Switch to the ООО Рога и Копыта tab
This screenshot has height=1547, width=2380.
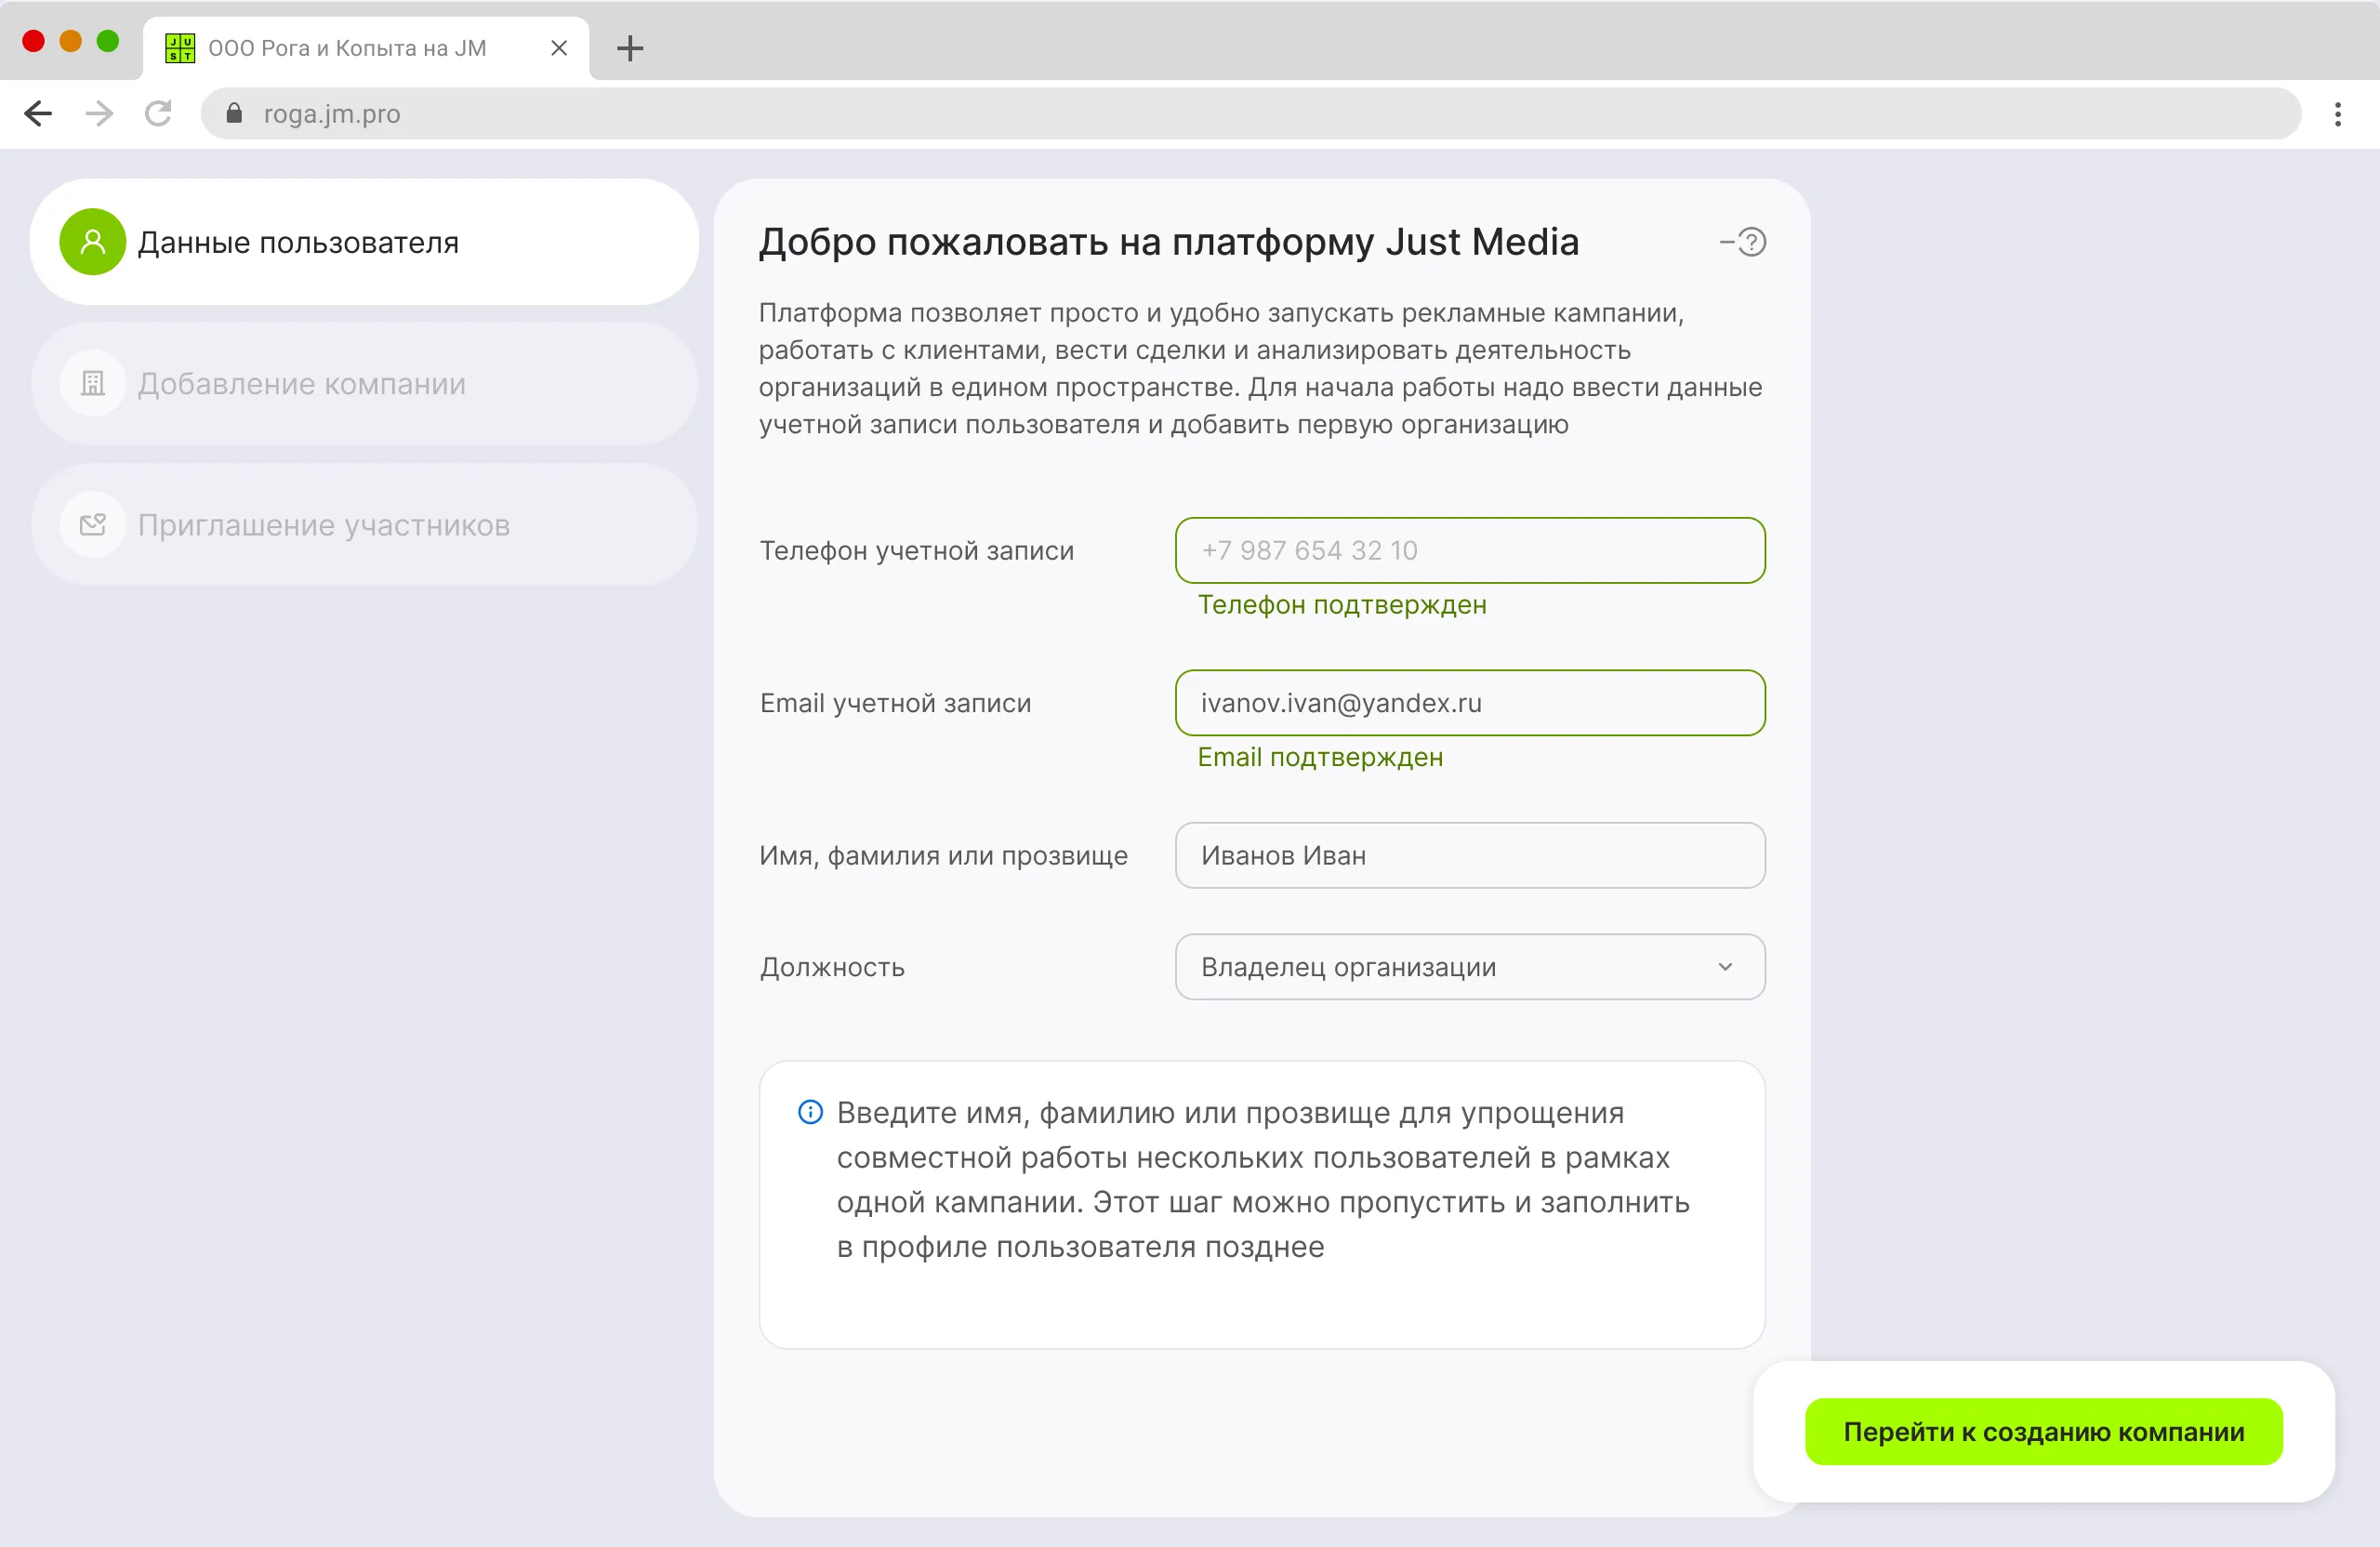(x=345, y=47)
